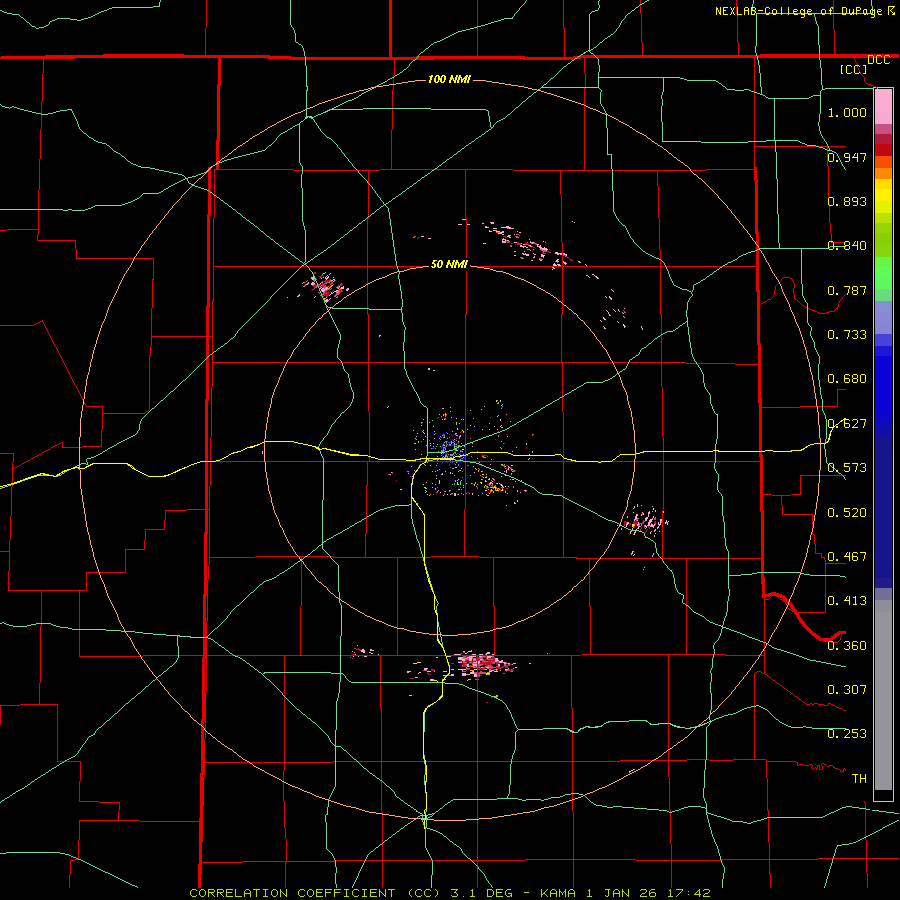Viewport: 900px width, 900px height.
Task: Click the 0.413 scale value
Action: tap(847, 601)
